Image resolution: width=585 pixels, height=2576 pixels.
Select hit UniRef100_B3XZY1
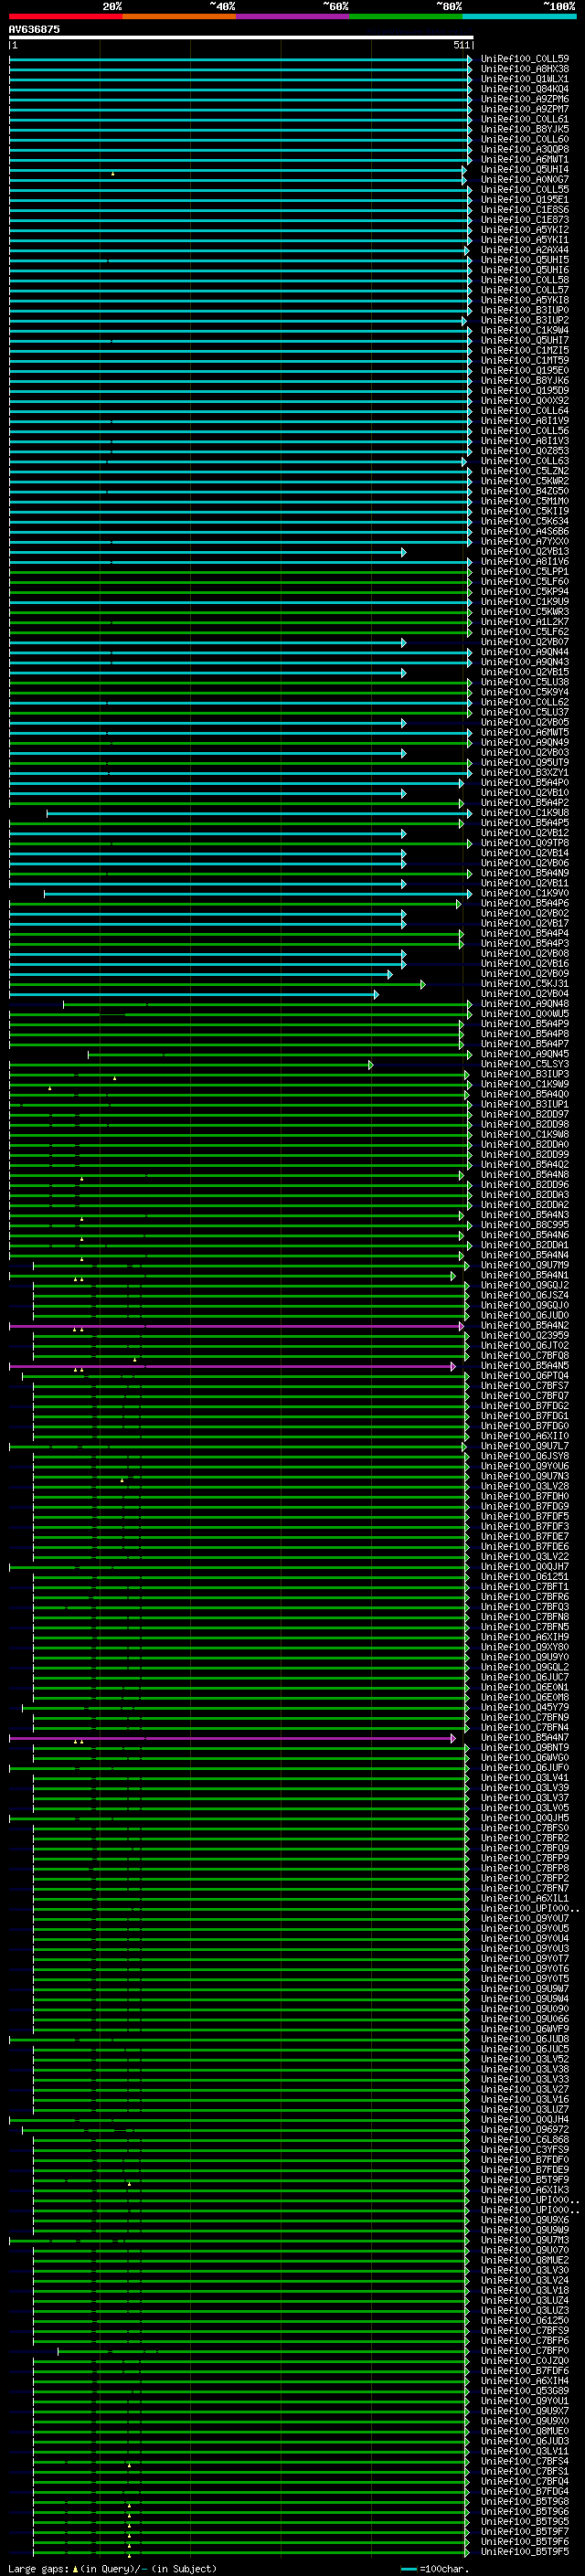pyautogui.click(x=524, y=773)
